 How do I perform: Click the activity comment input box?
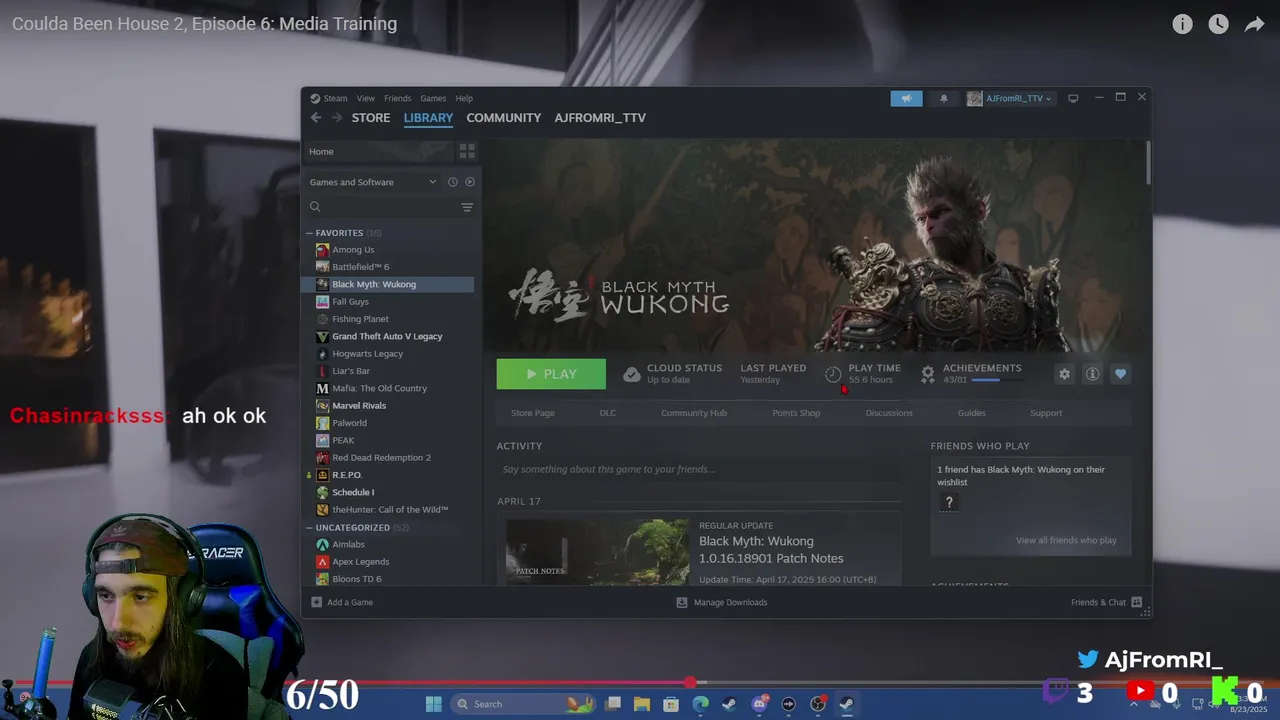[x=698, y=469]
